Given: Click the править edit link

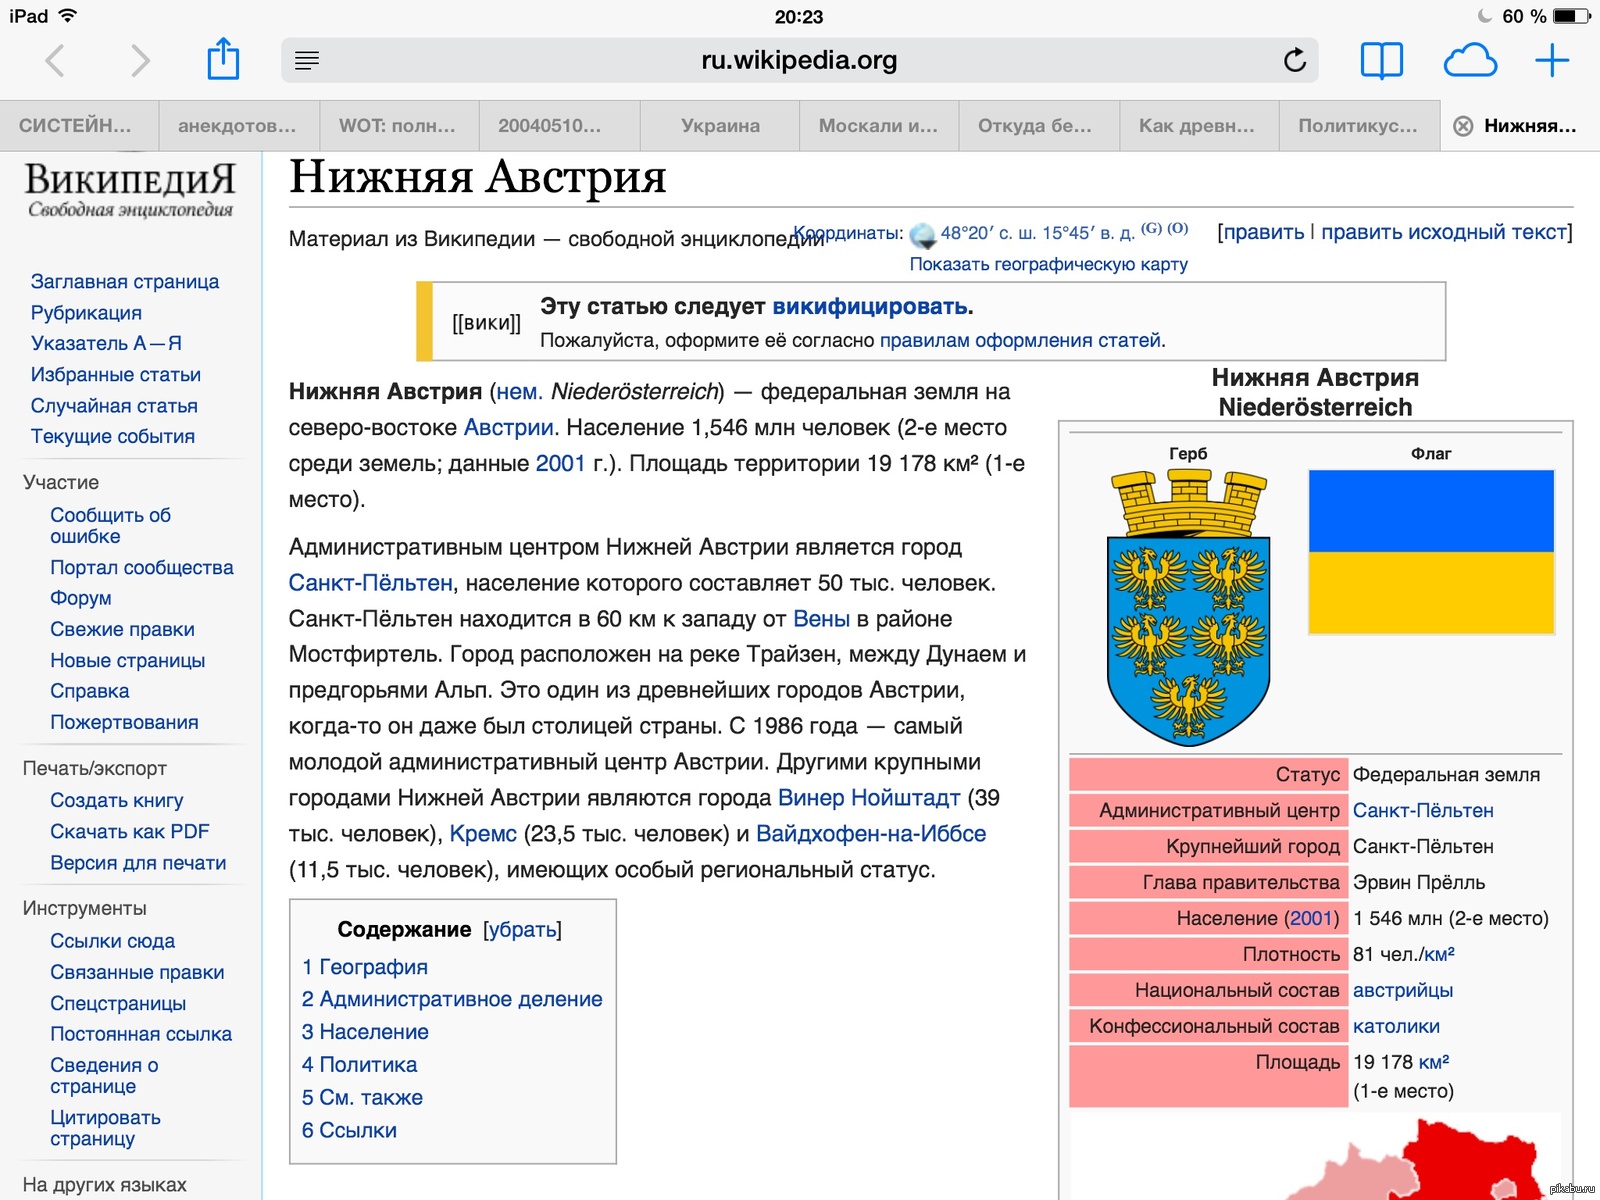Looking at the screenshot, I should coord(1264,232).
